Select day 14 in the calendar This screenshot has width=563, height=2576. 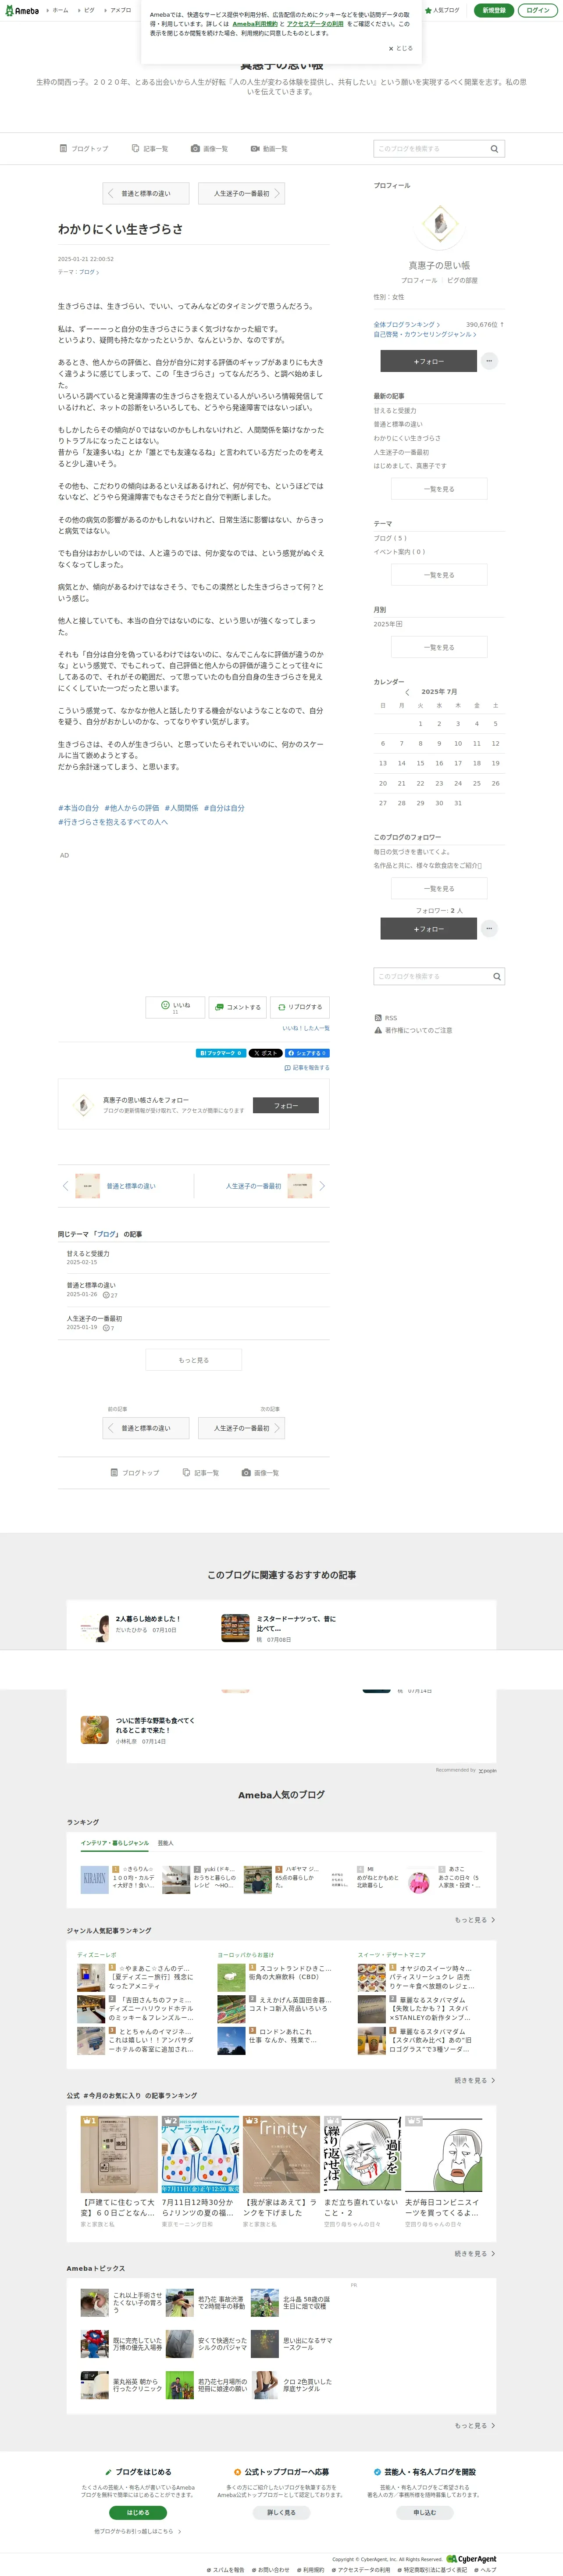point(401,763)
